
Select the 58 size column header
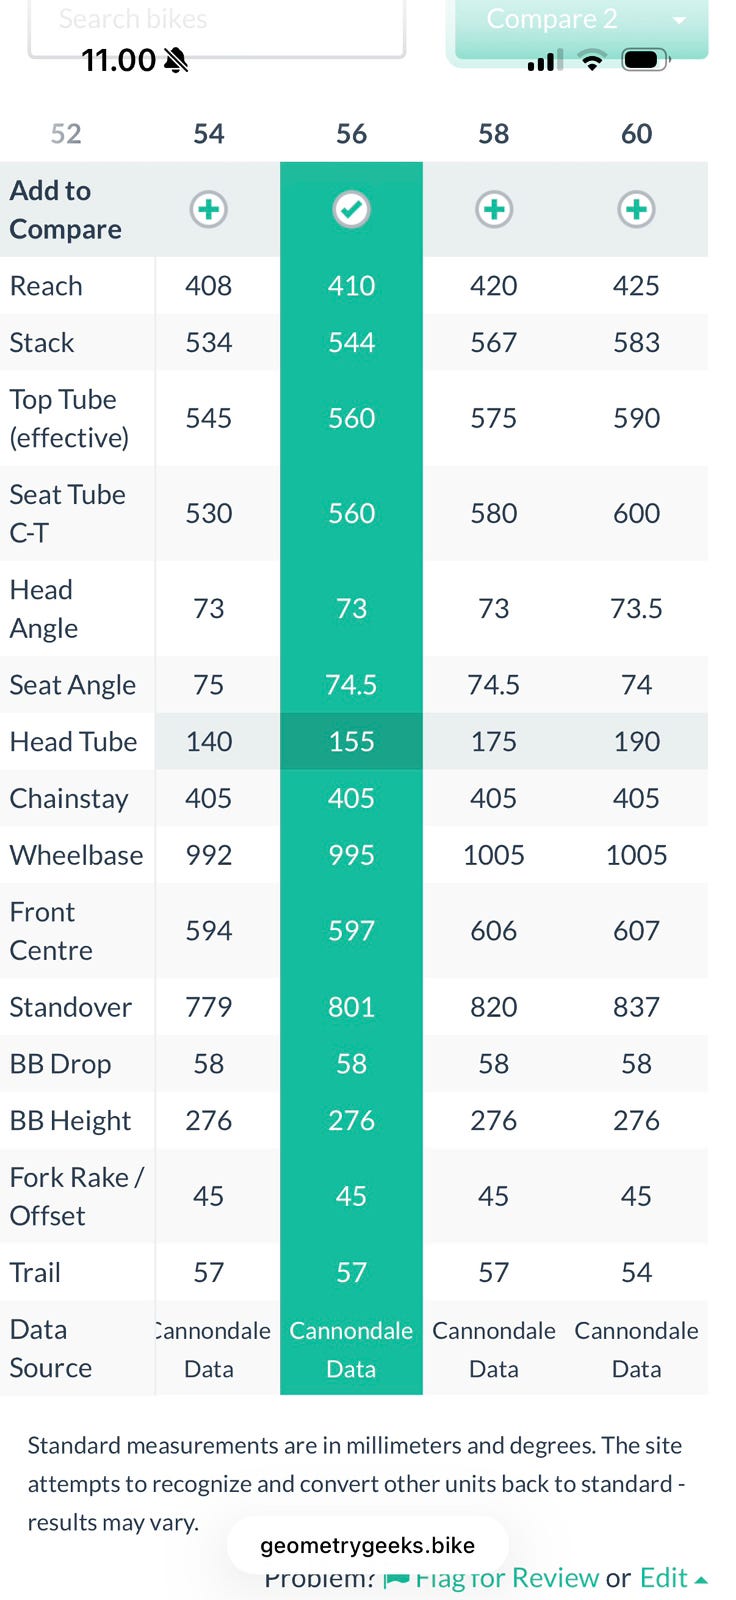(x=494, y=134)
